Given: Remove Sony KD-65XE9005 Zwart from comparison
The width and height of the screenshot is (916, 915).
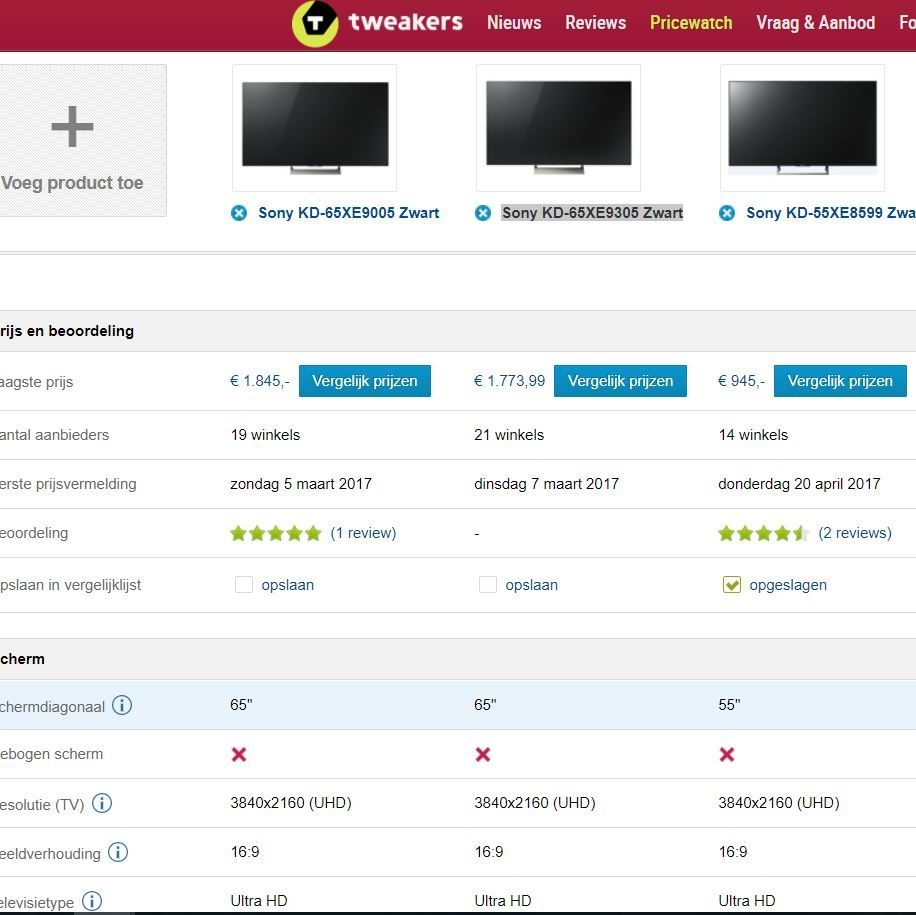Looking at the screenshot, I should click(239, 213).
